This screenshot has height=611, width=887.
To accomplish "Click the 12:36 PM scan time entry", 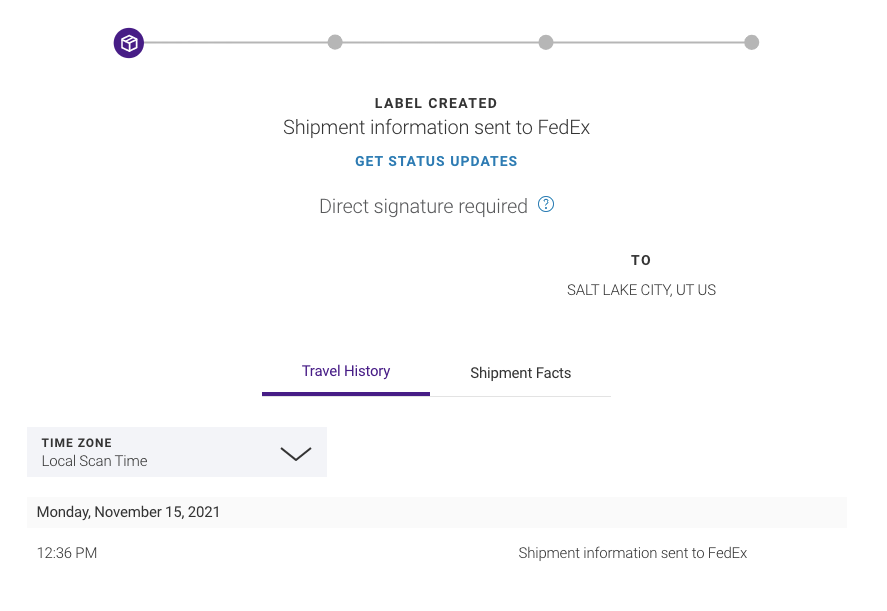I will tap(67, 553).
